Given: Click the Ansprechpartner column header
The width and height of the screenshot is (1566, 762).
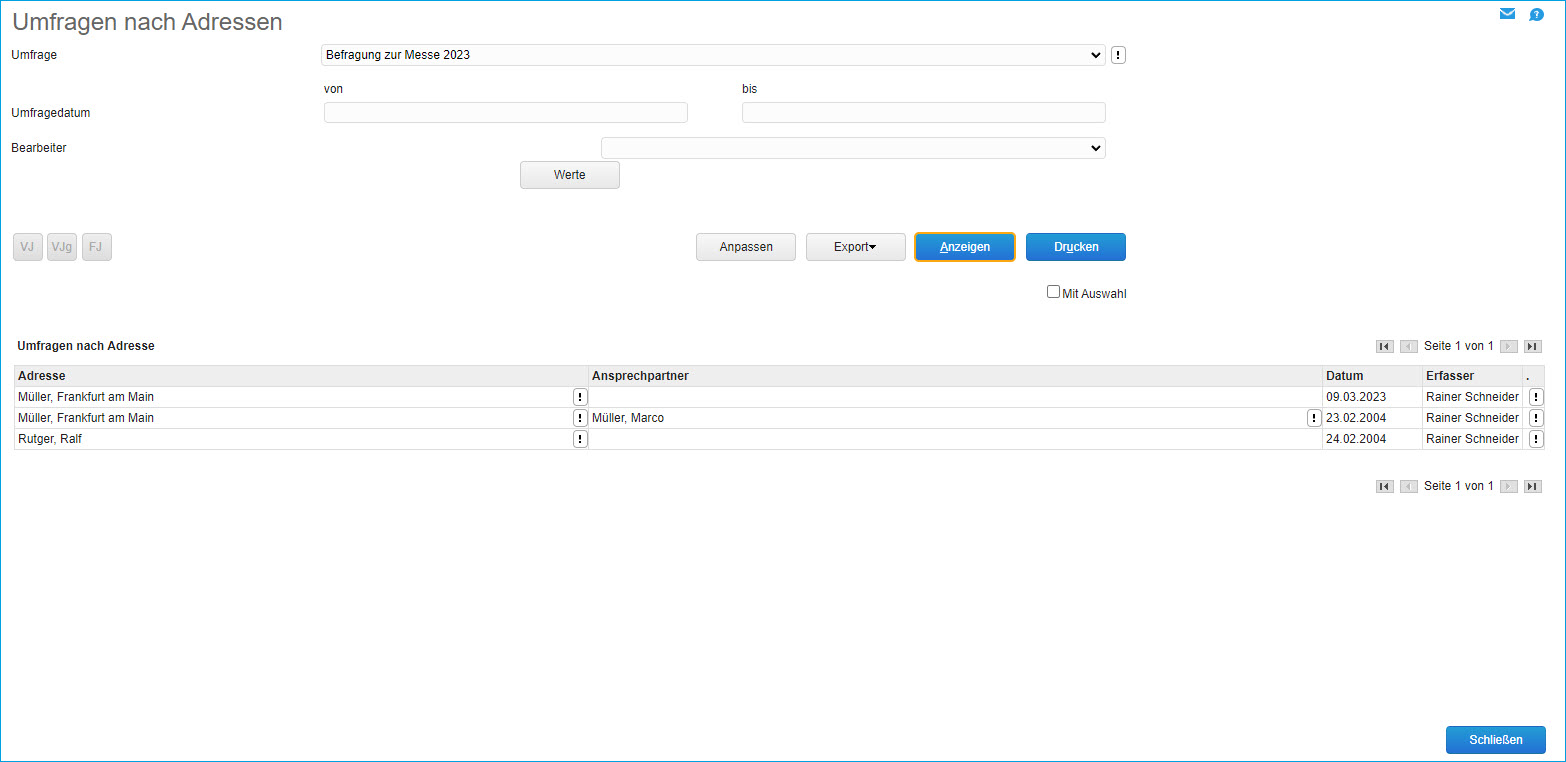Looking at the screenshot, I should click(956, 376).
